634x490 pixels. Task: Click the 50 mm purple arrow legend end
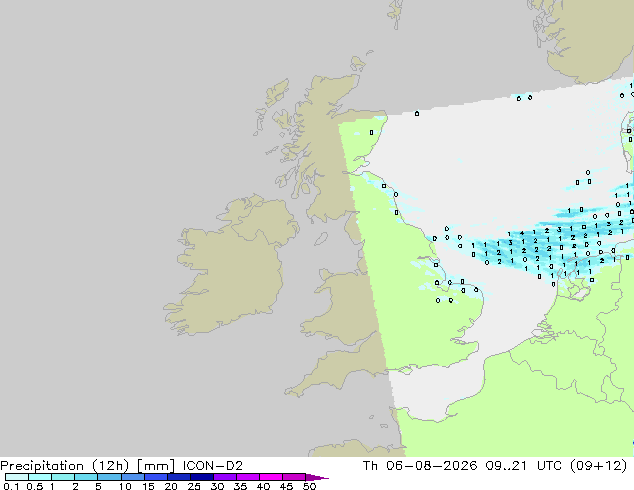pyautogui.click(x=317, y=477)
